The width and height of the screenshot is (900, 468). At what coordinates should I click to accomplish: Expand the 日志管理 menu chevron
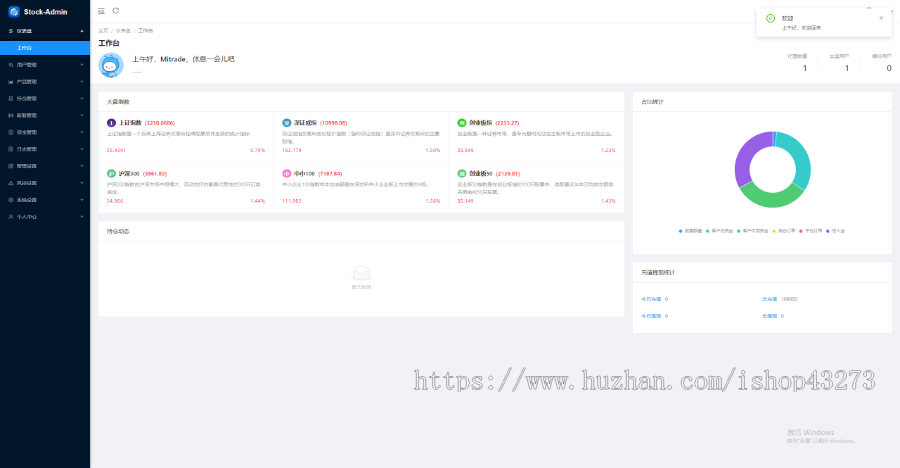point(82,149)
